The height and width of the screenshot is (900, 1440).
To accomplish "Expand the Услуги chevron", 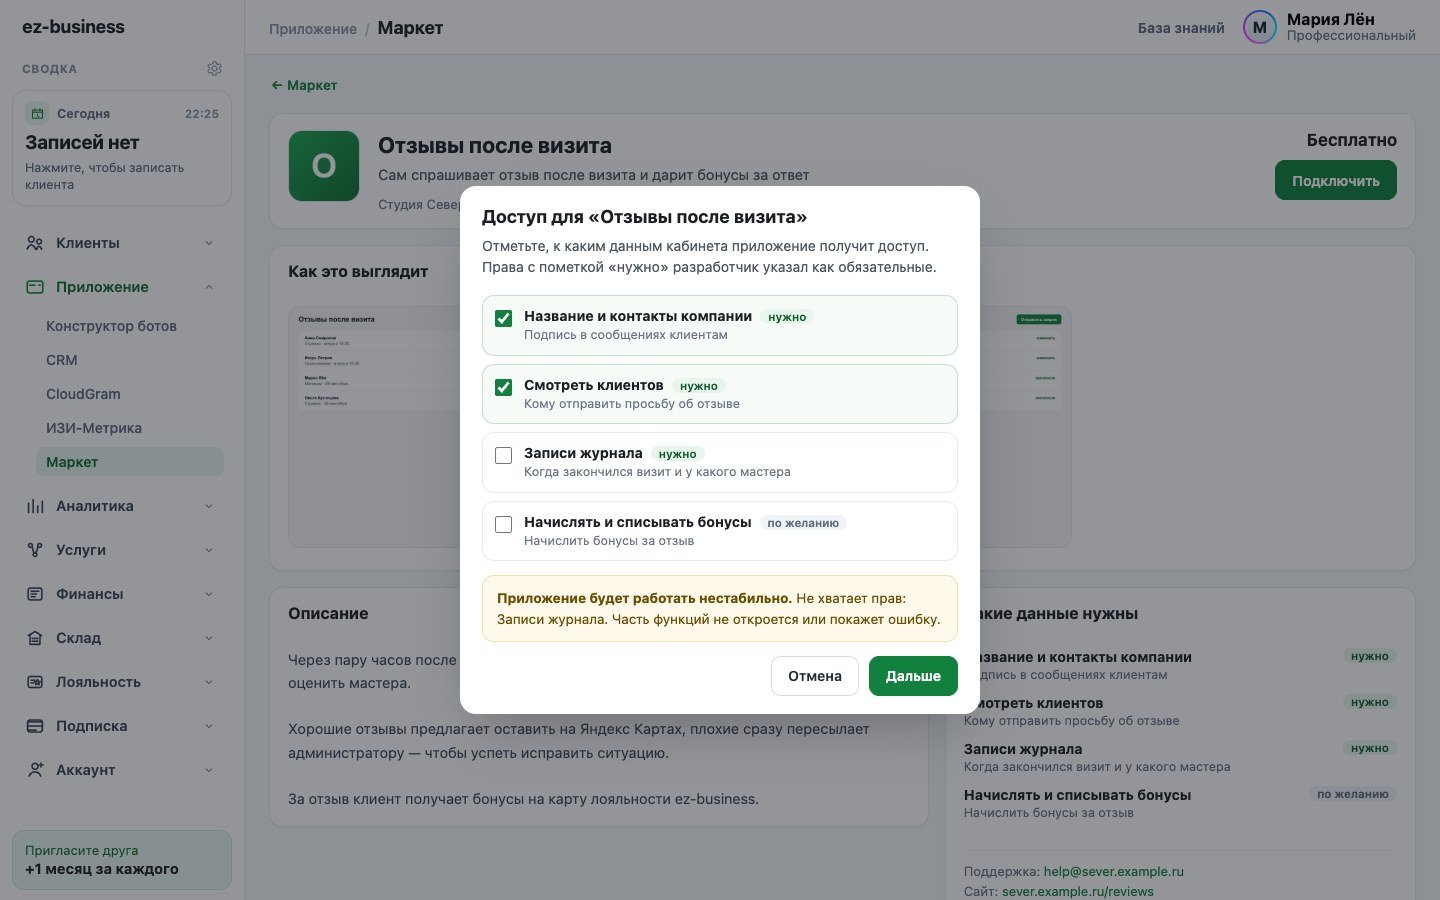I will pyautogui.click(x=209, y=550).
